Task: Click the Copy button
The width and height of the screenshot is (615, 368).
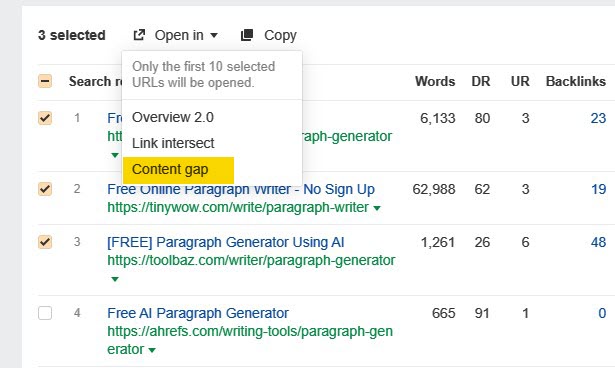Action: coord(269,35)
